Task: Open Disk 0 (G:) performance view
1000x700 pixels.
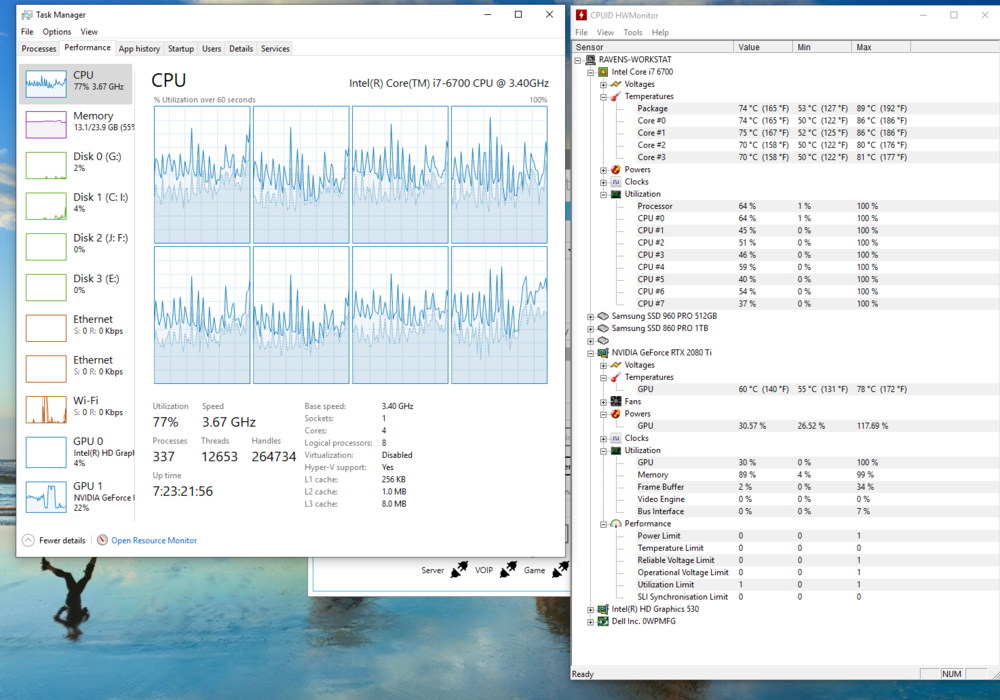Action: (x=77, y=164)
